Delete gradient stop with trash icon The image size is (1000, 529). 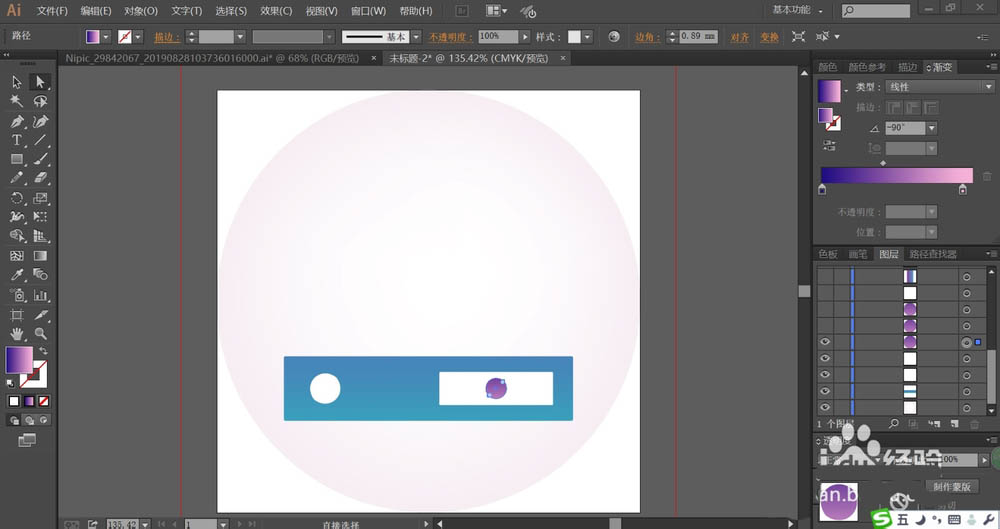click(x=987, y=176)
